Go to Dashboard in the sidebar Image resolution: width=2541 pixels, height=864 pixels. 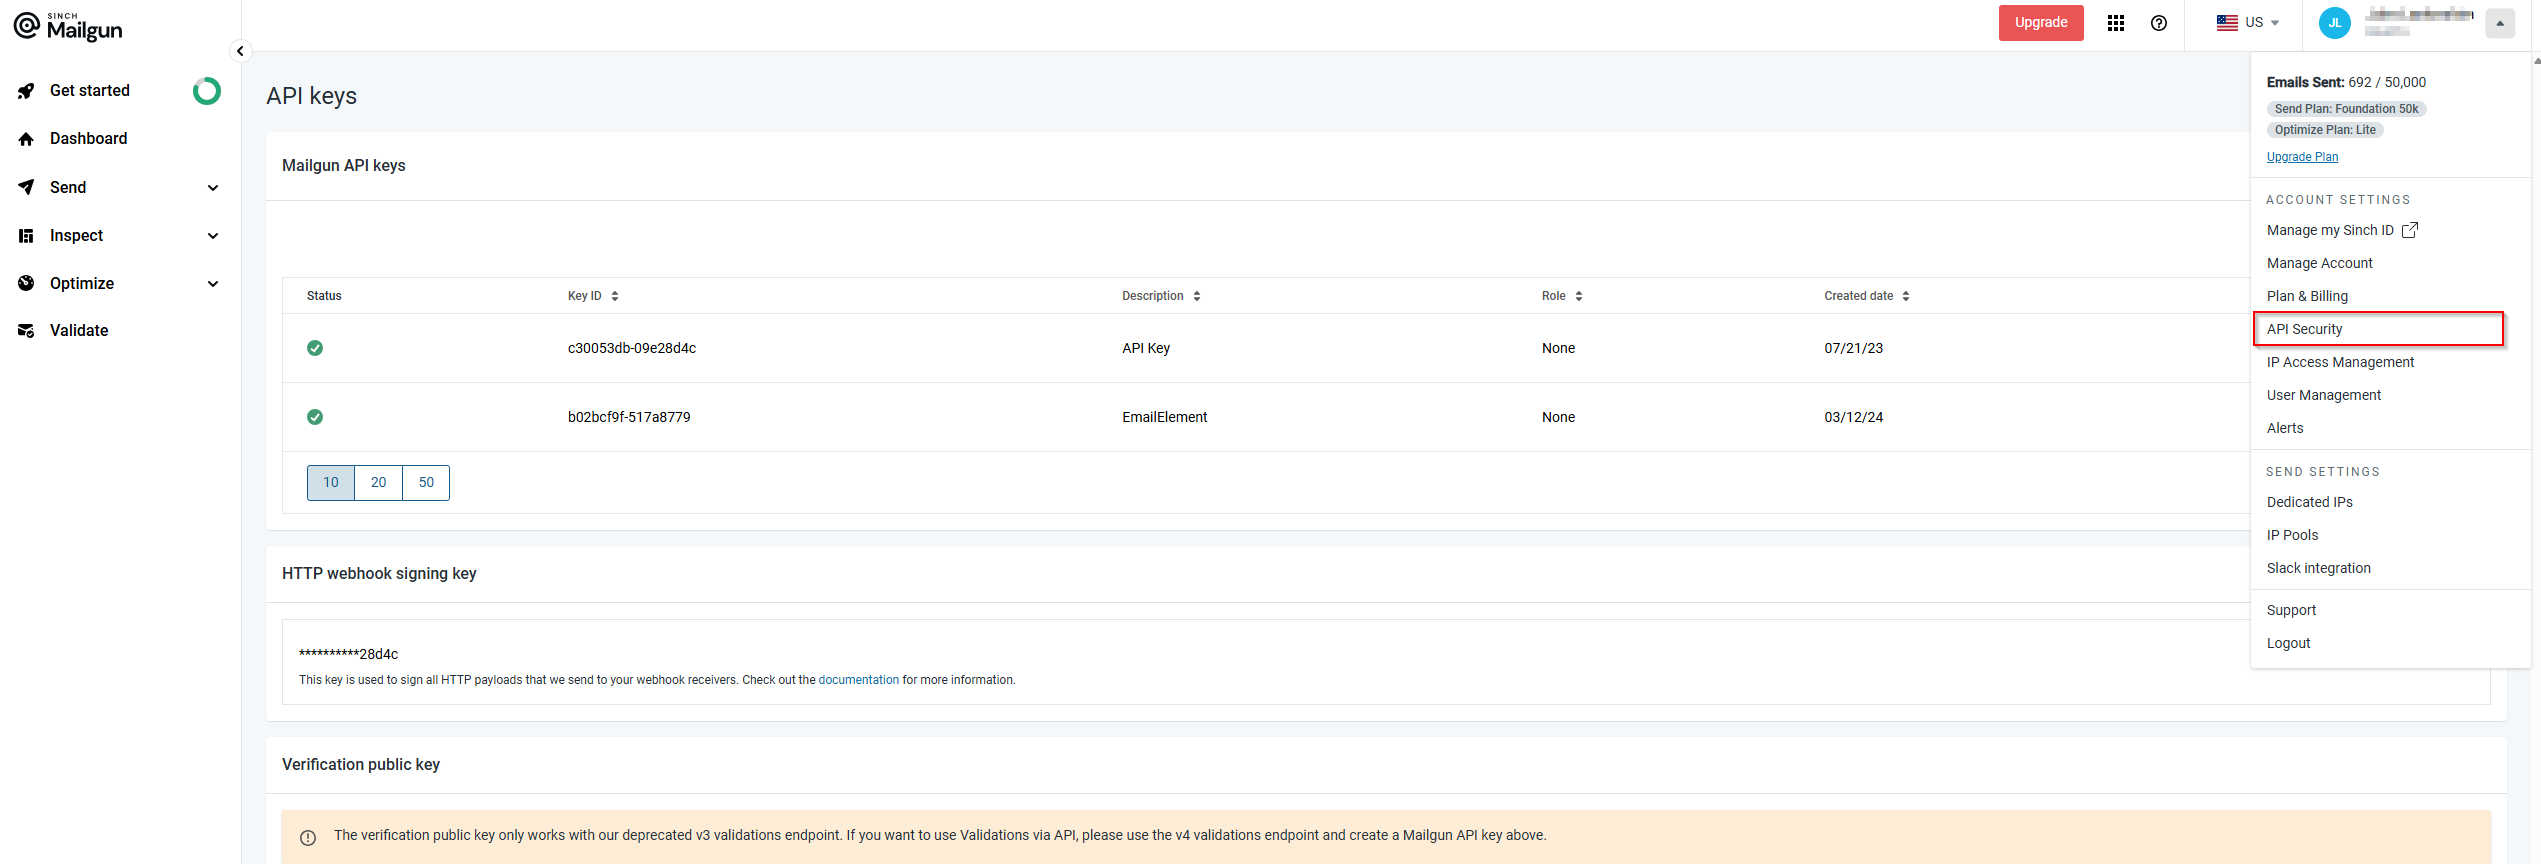pos(88,139)
